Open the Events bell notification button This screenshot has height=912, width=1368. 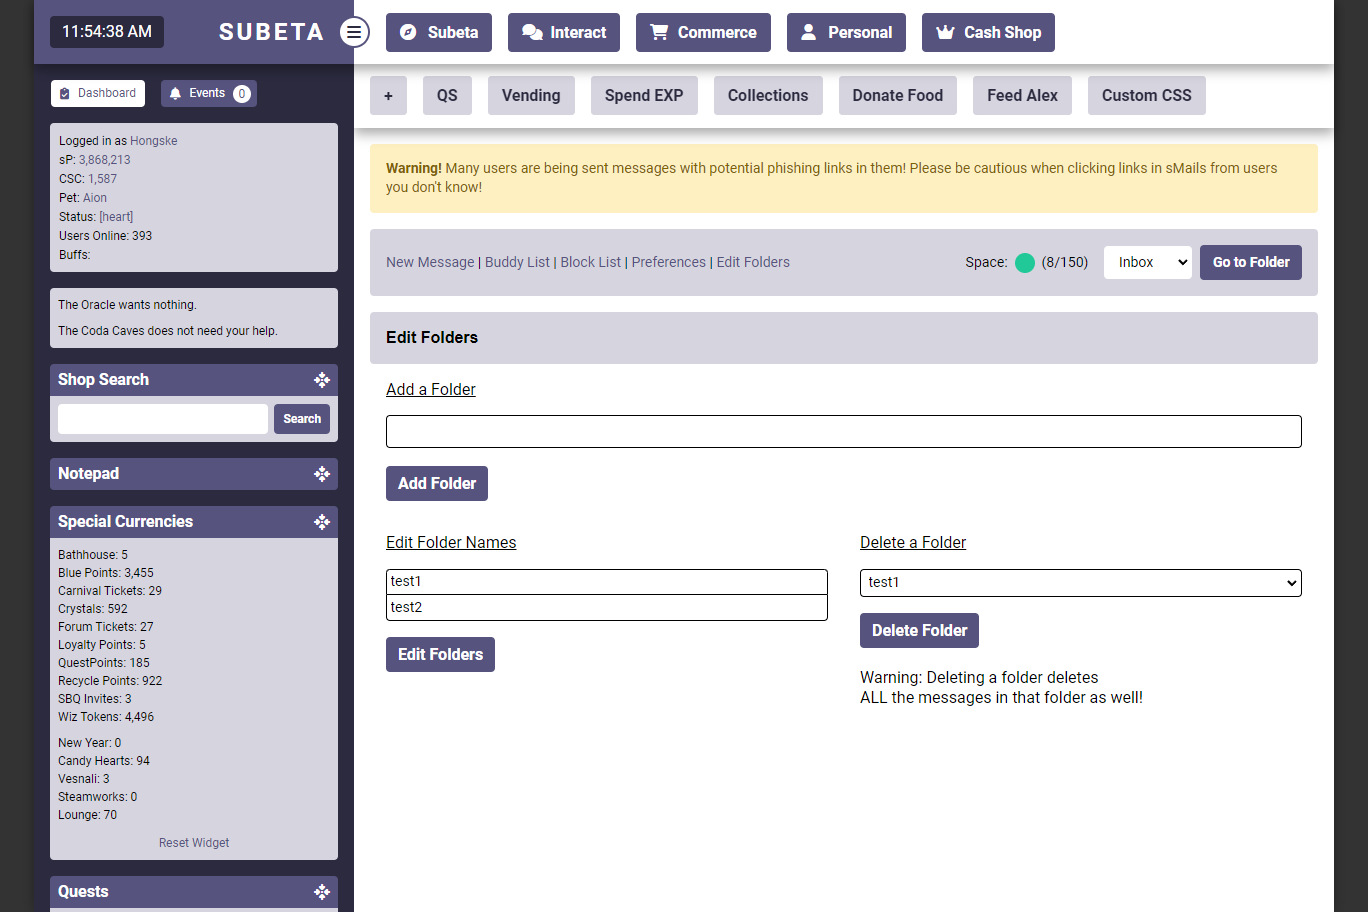point(209,93)
